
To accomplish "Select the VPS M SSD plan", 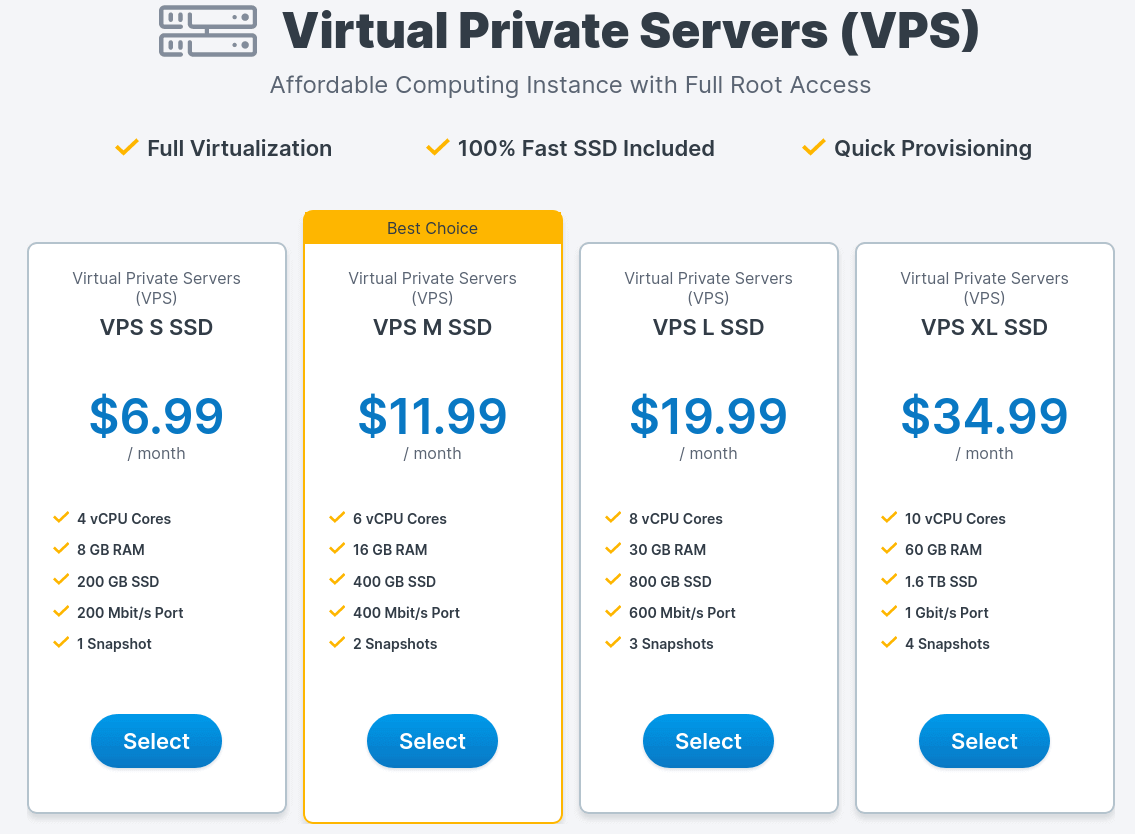I will [432, 741].
